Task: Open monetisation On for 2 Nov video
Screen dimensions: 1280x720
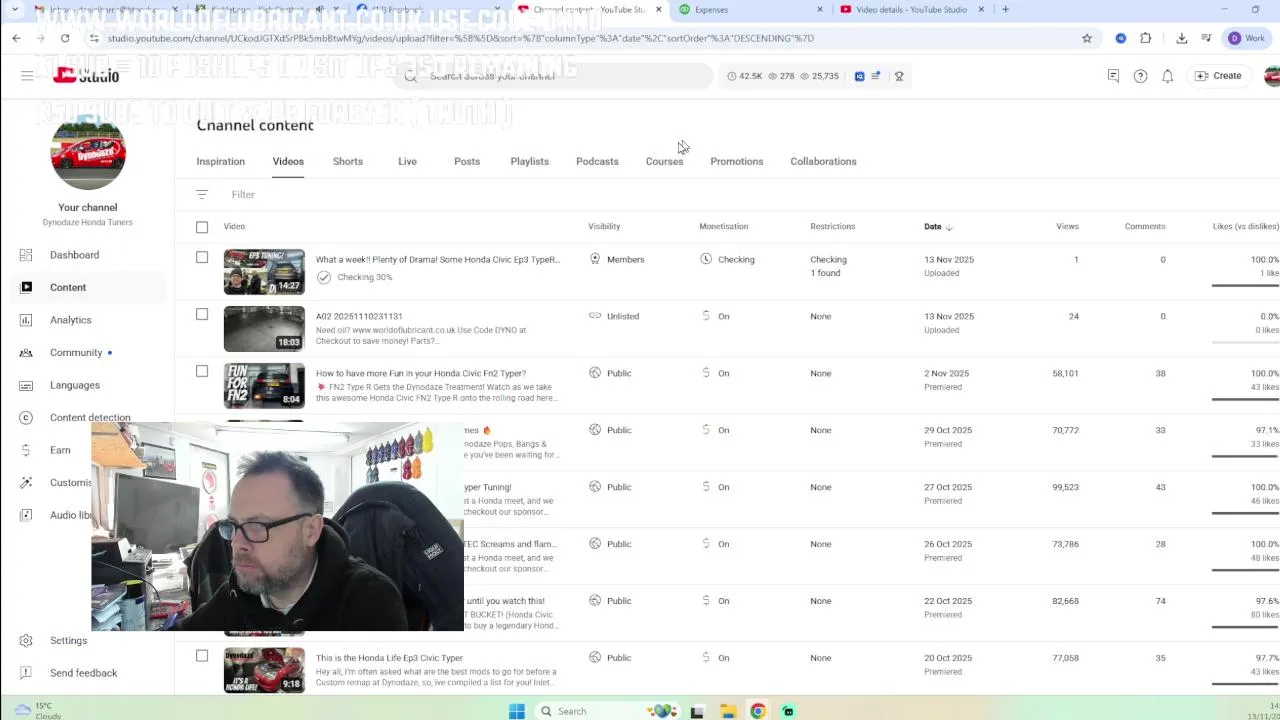Action: (715, 373)
